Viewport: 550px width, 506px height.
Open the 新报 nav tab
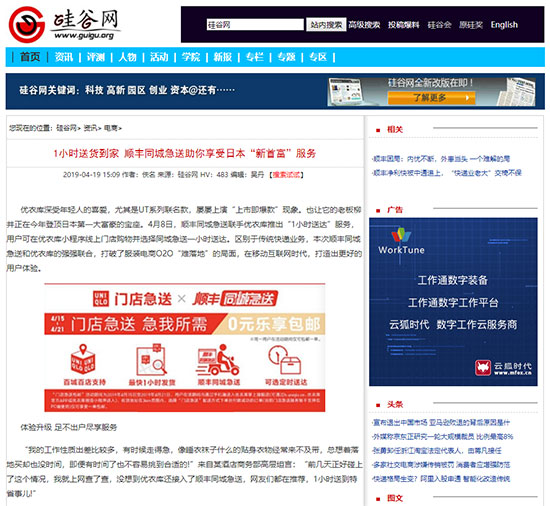[x=223, y=57]
